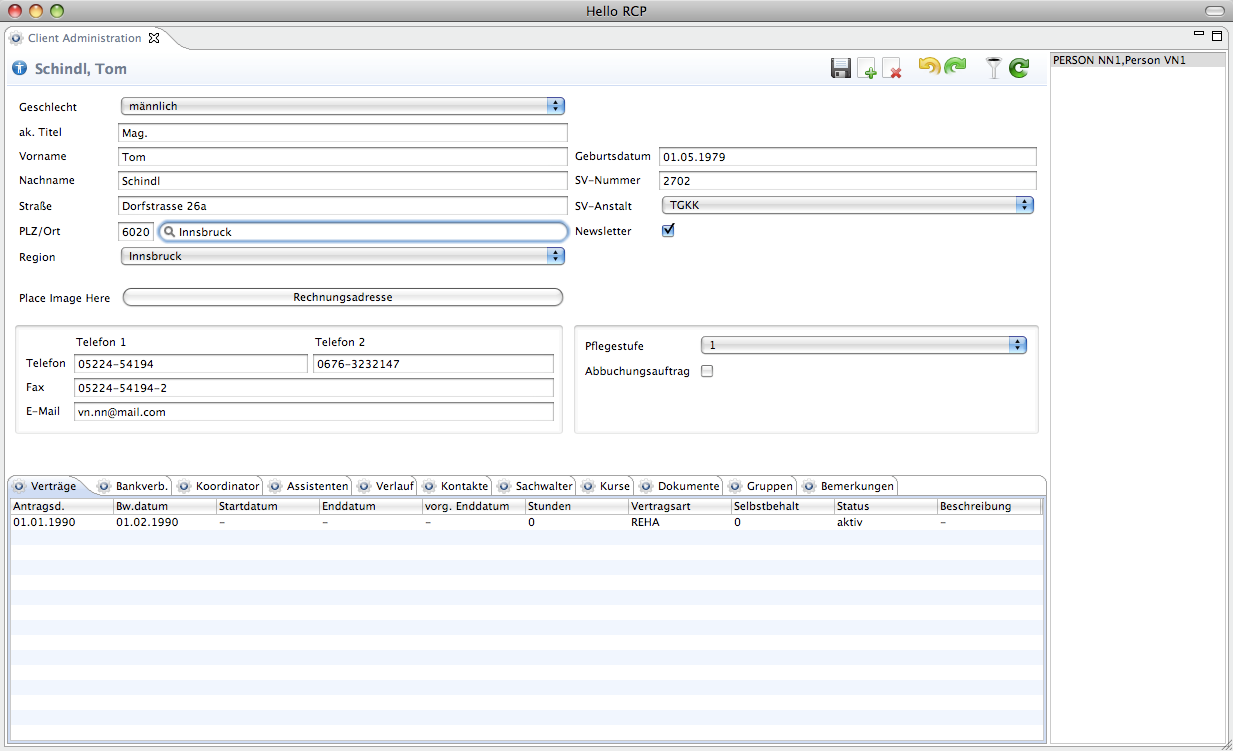Image resolution: width=1233 pixels, height=751 pixels.
Task: Show the Bemerkungen tab
Action: pyautogui.click(x=848, y=486)
